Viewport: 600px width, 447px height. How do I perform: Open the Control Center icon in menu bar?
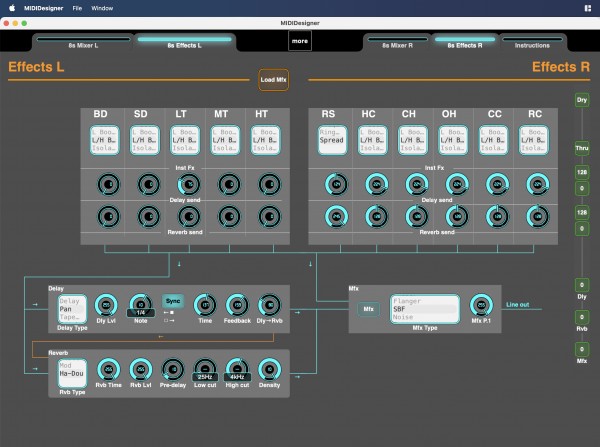[588, 8]
